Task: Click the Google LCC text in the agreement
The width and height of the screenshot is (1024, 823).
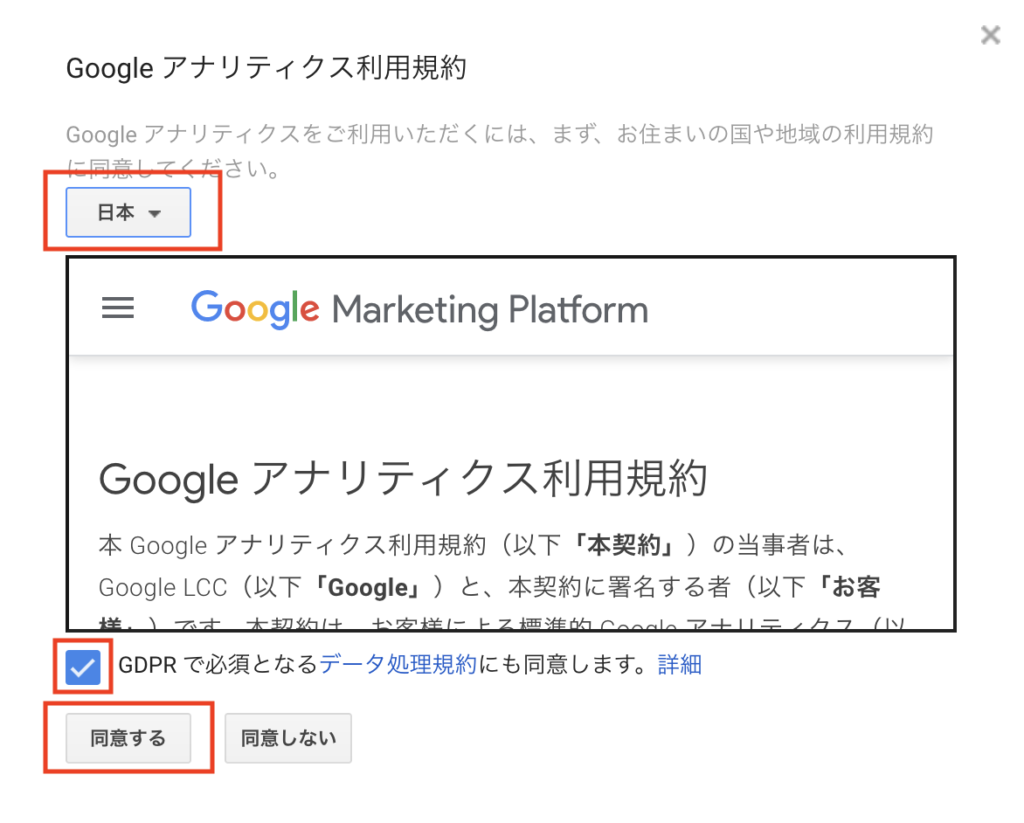Action: 163,587
